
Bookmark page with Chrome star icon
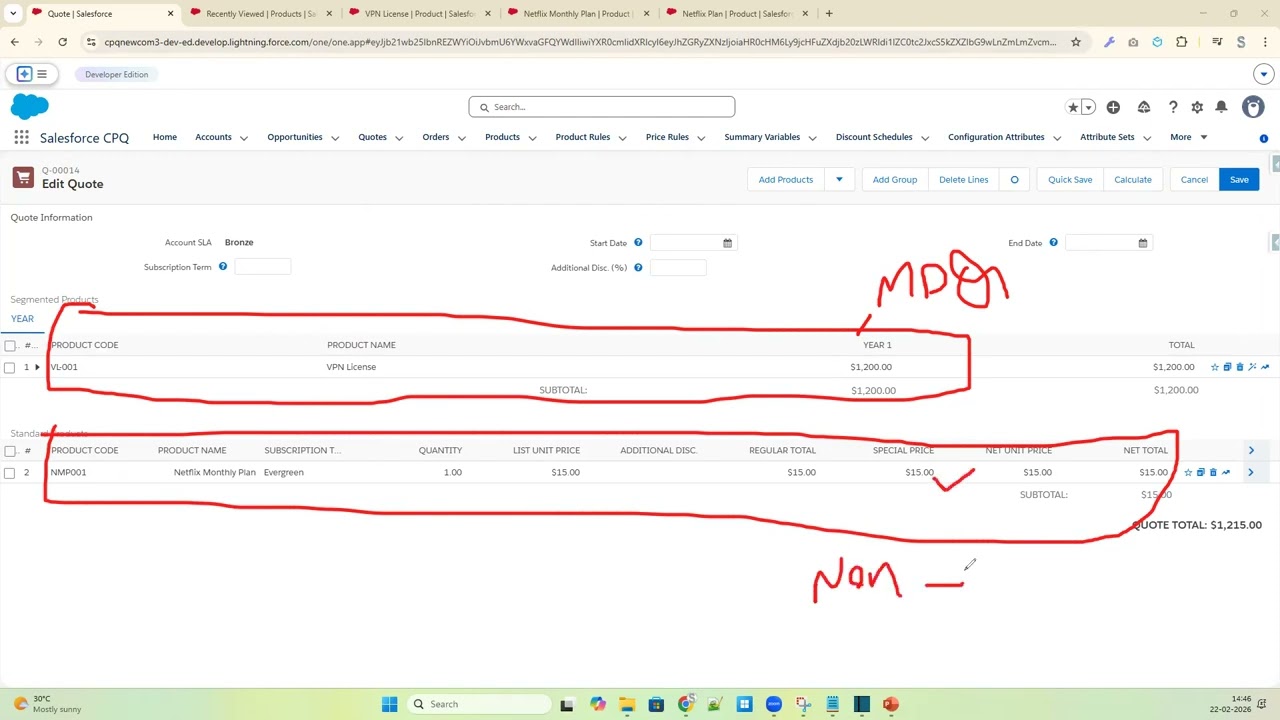(1076, 42)
